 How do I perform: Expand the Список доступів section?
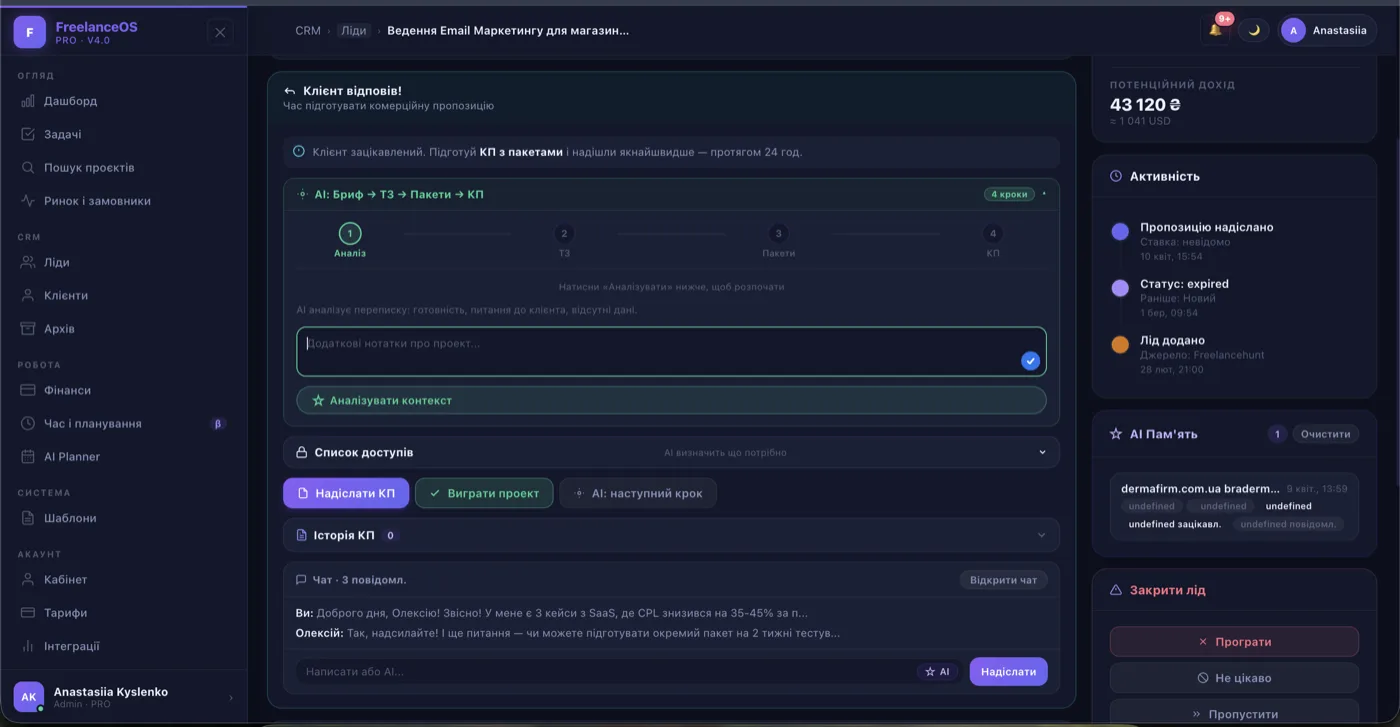670,452
